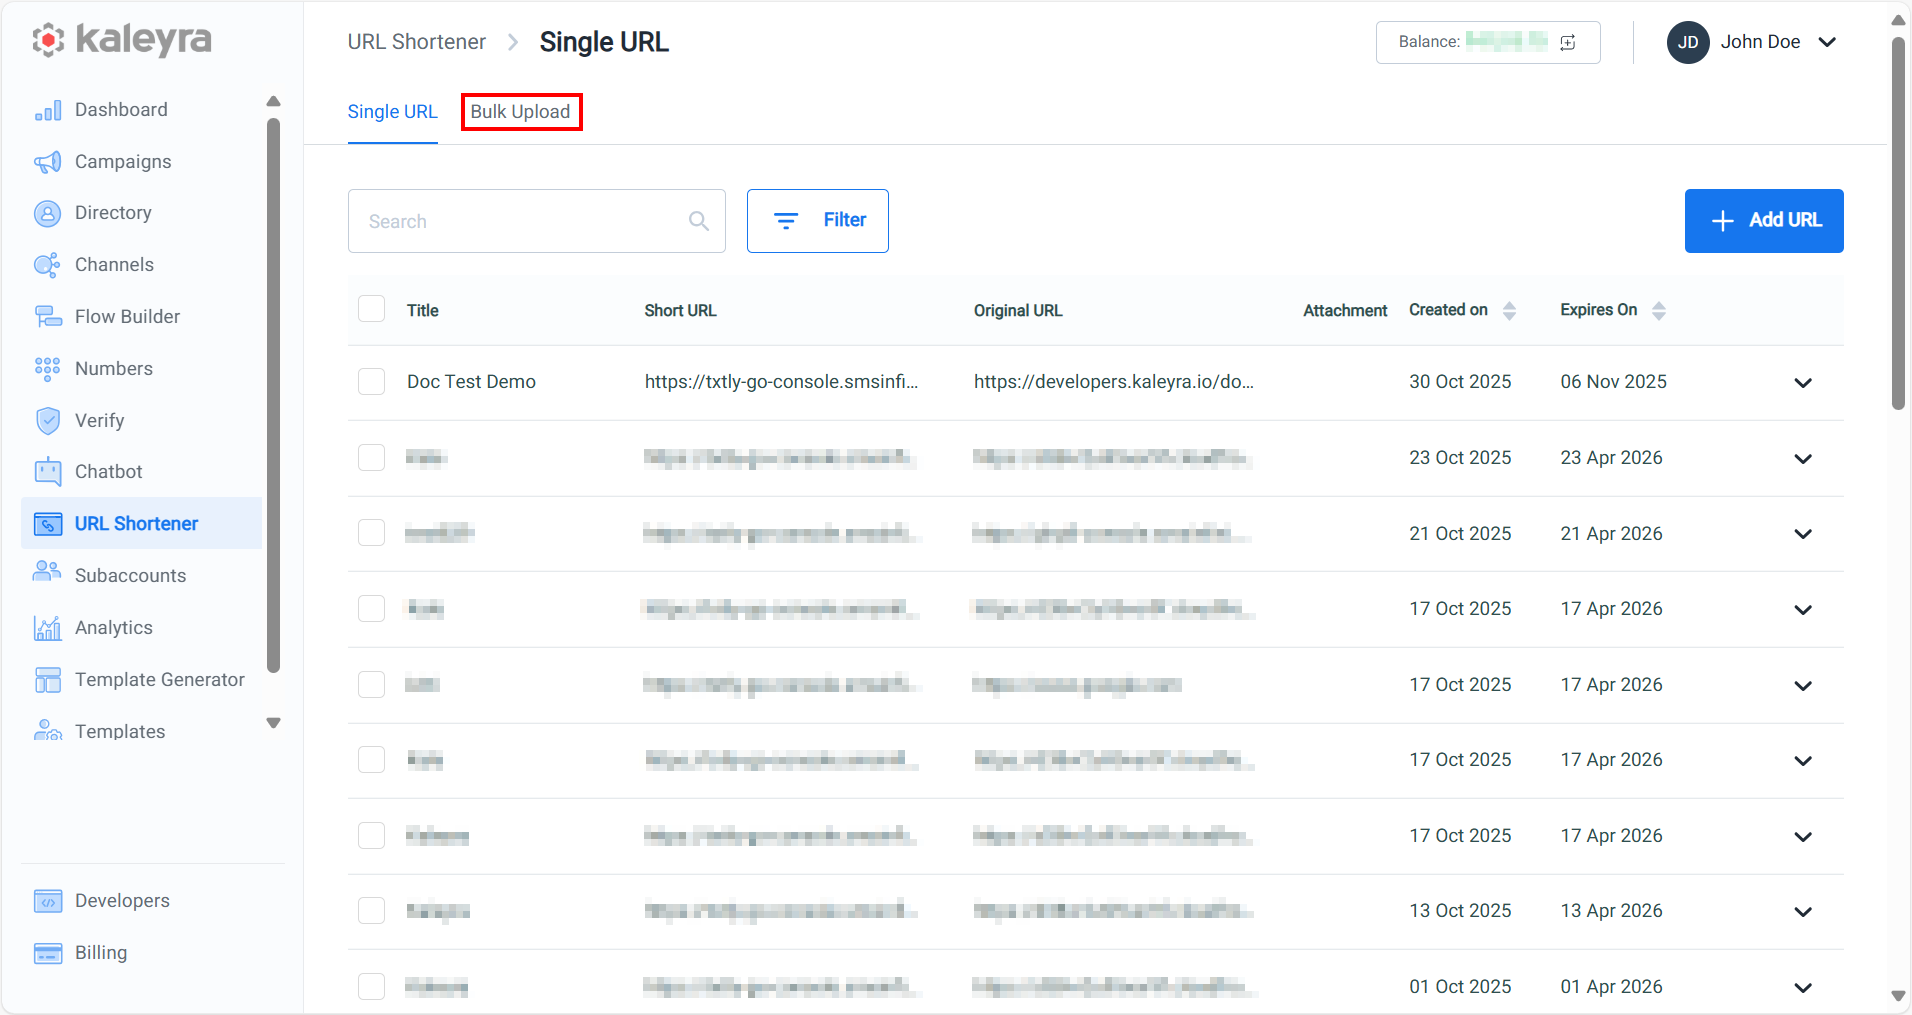Sort table by Expires On
This screenshot has width=1912, height=1015.
coord(1659,311)
